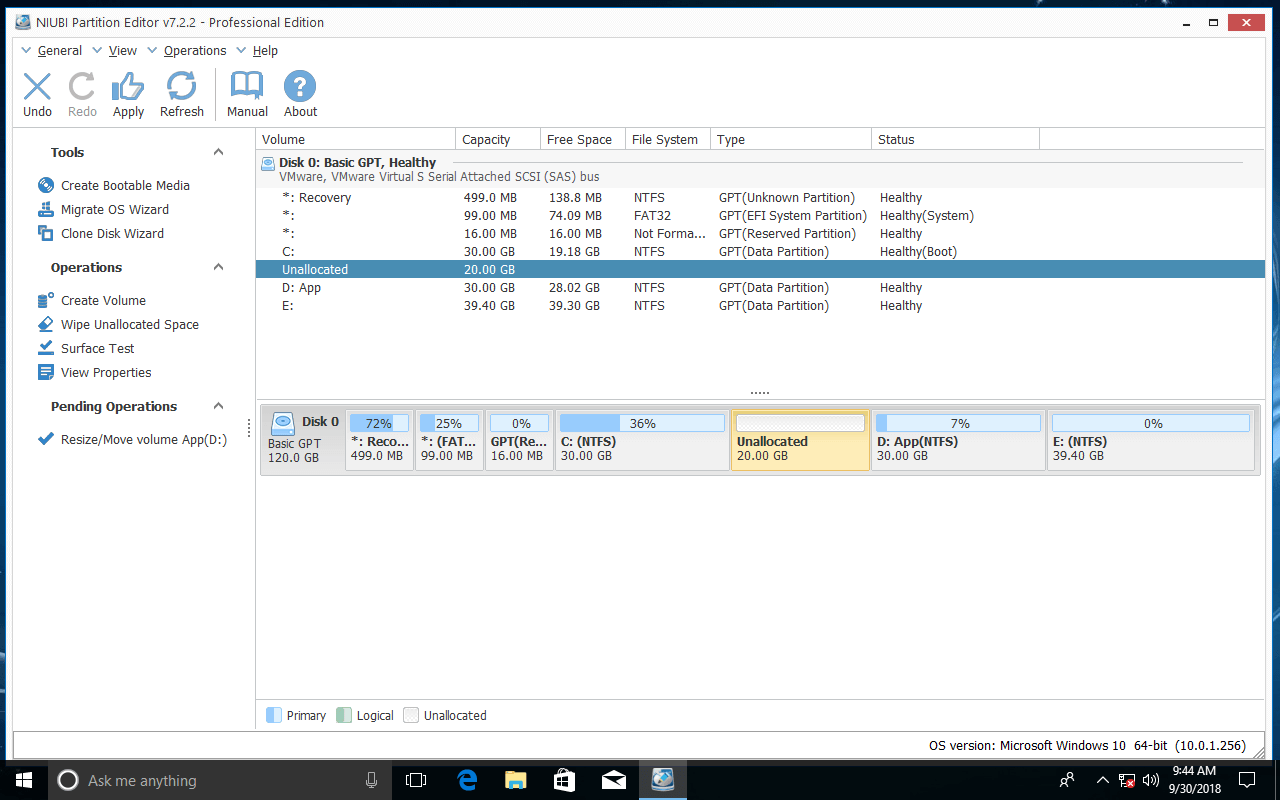Start the Migrate OS Wizard
The image size is (1280, 800).
115,209
